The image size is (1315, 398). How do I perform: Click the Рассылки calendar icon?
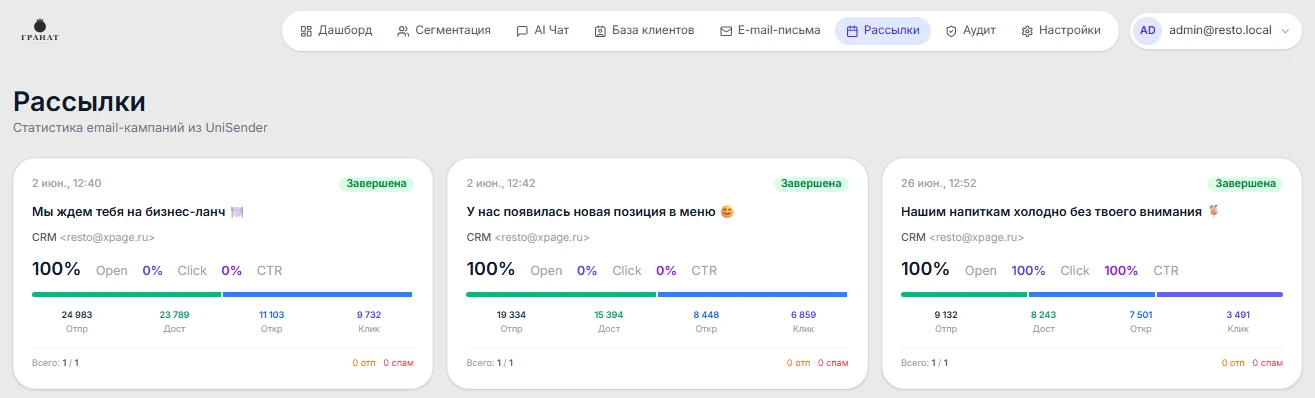pos(852,31)
